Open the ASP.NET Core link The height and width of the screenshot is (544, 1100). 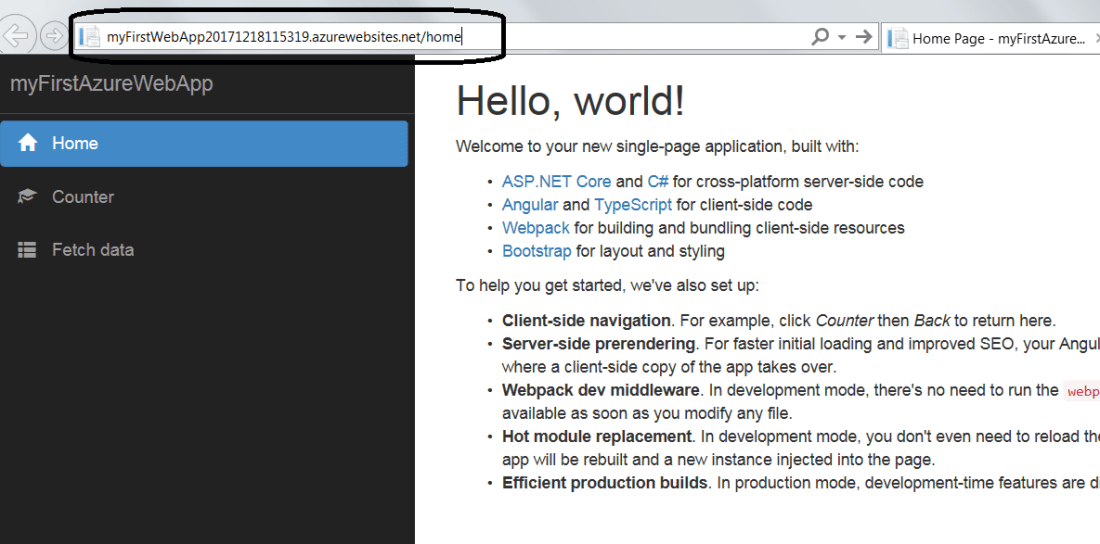pyautogui.click(x=556, y=182)
